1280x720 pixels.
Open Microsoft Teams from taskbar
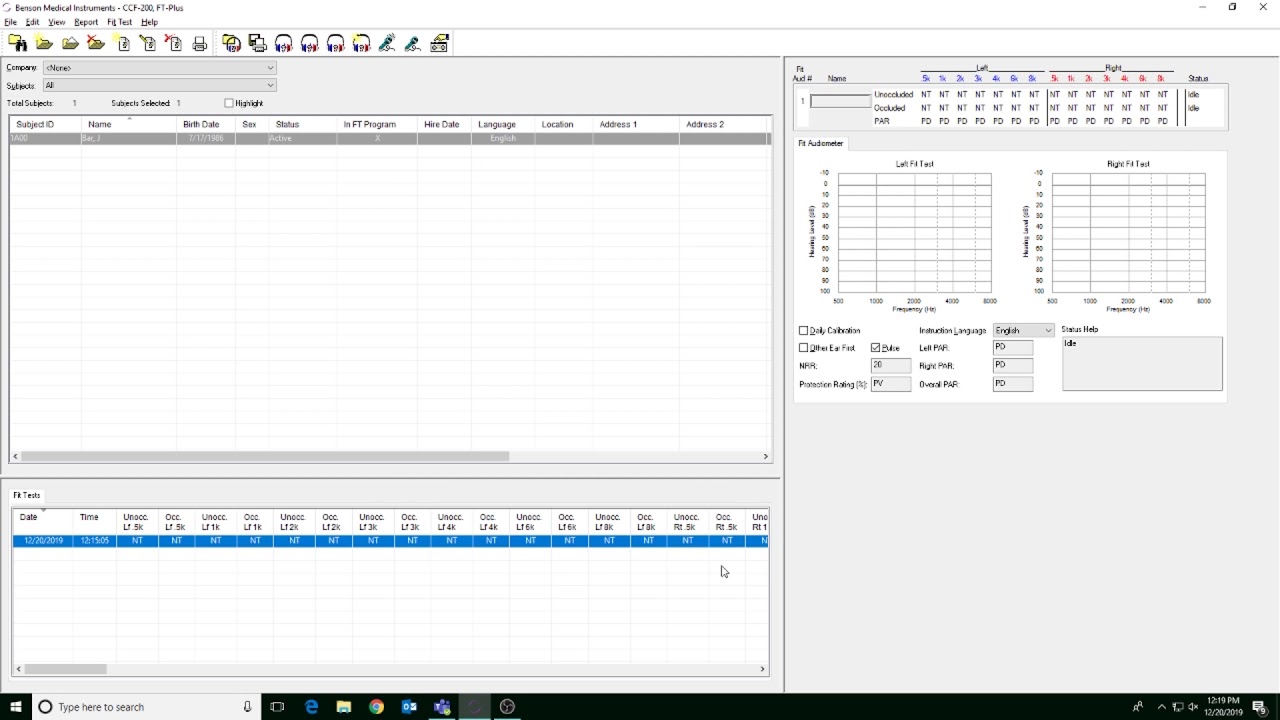442,707
